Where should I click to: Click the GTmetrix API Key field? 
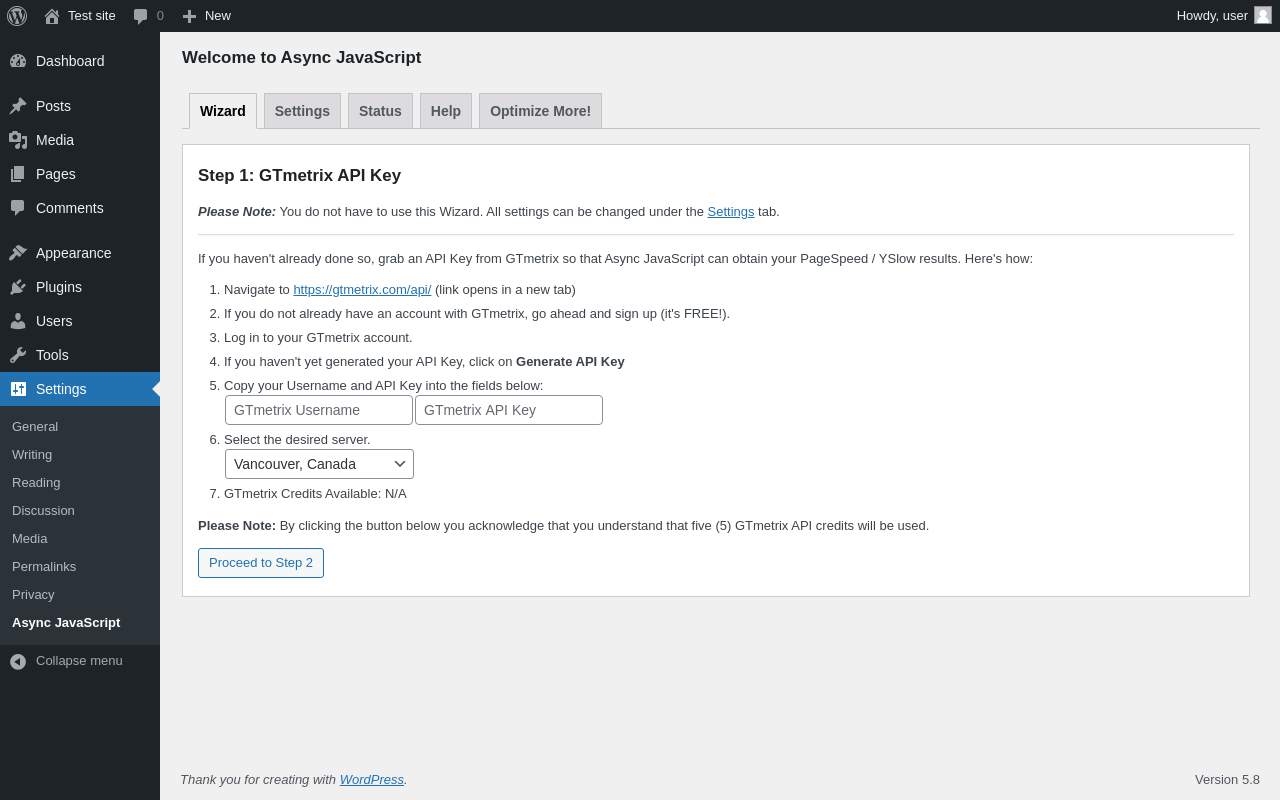click(509, 410)
